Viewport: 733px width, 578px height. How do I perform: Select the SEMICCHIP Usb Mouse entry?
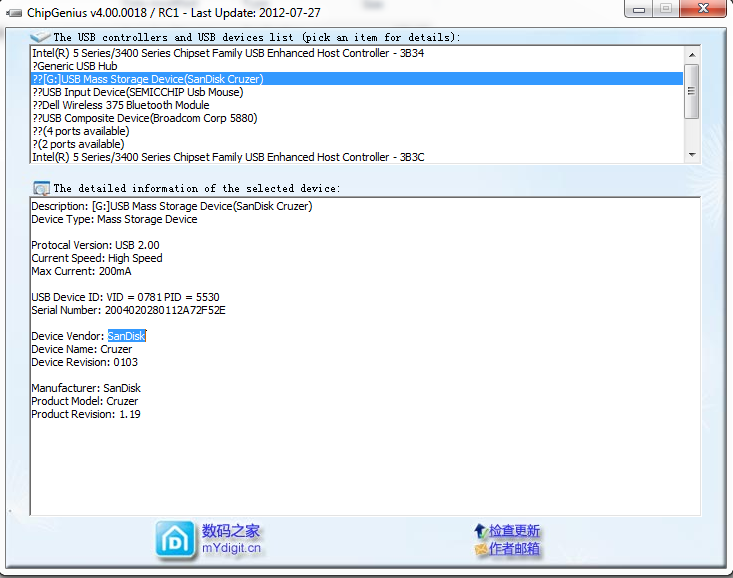pyautogui.click(x=356, y=92)
